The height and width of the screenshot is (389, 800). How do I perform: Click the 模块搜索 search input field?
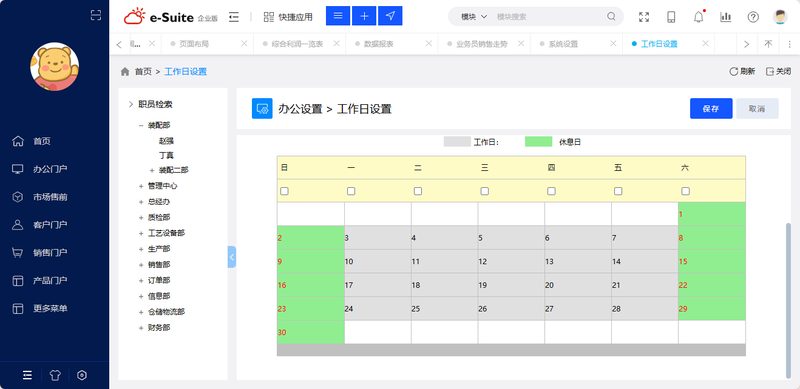click(548, 17)
